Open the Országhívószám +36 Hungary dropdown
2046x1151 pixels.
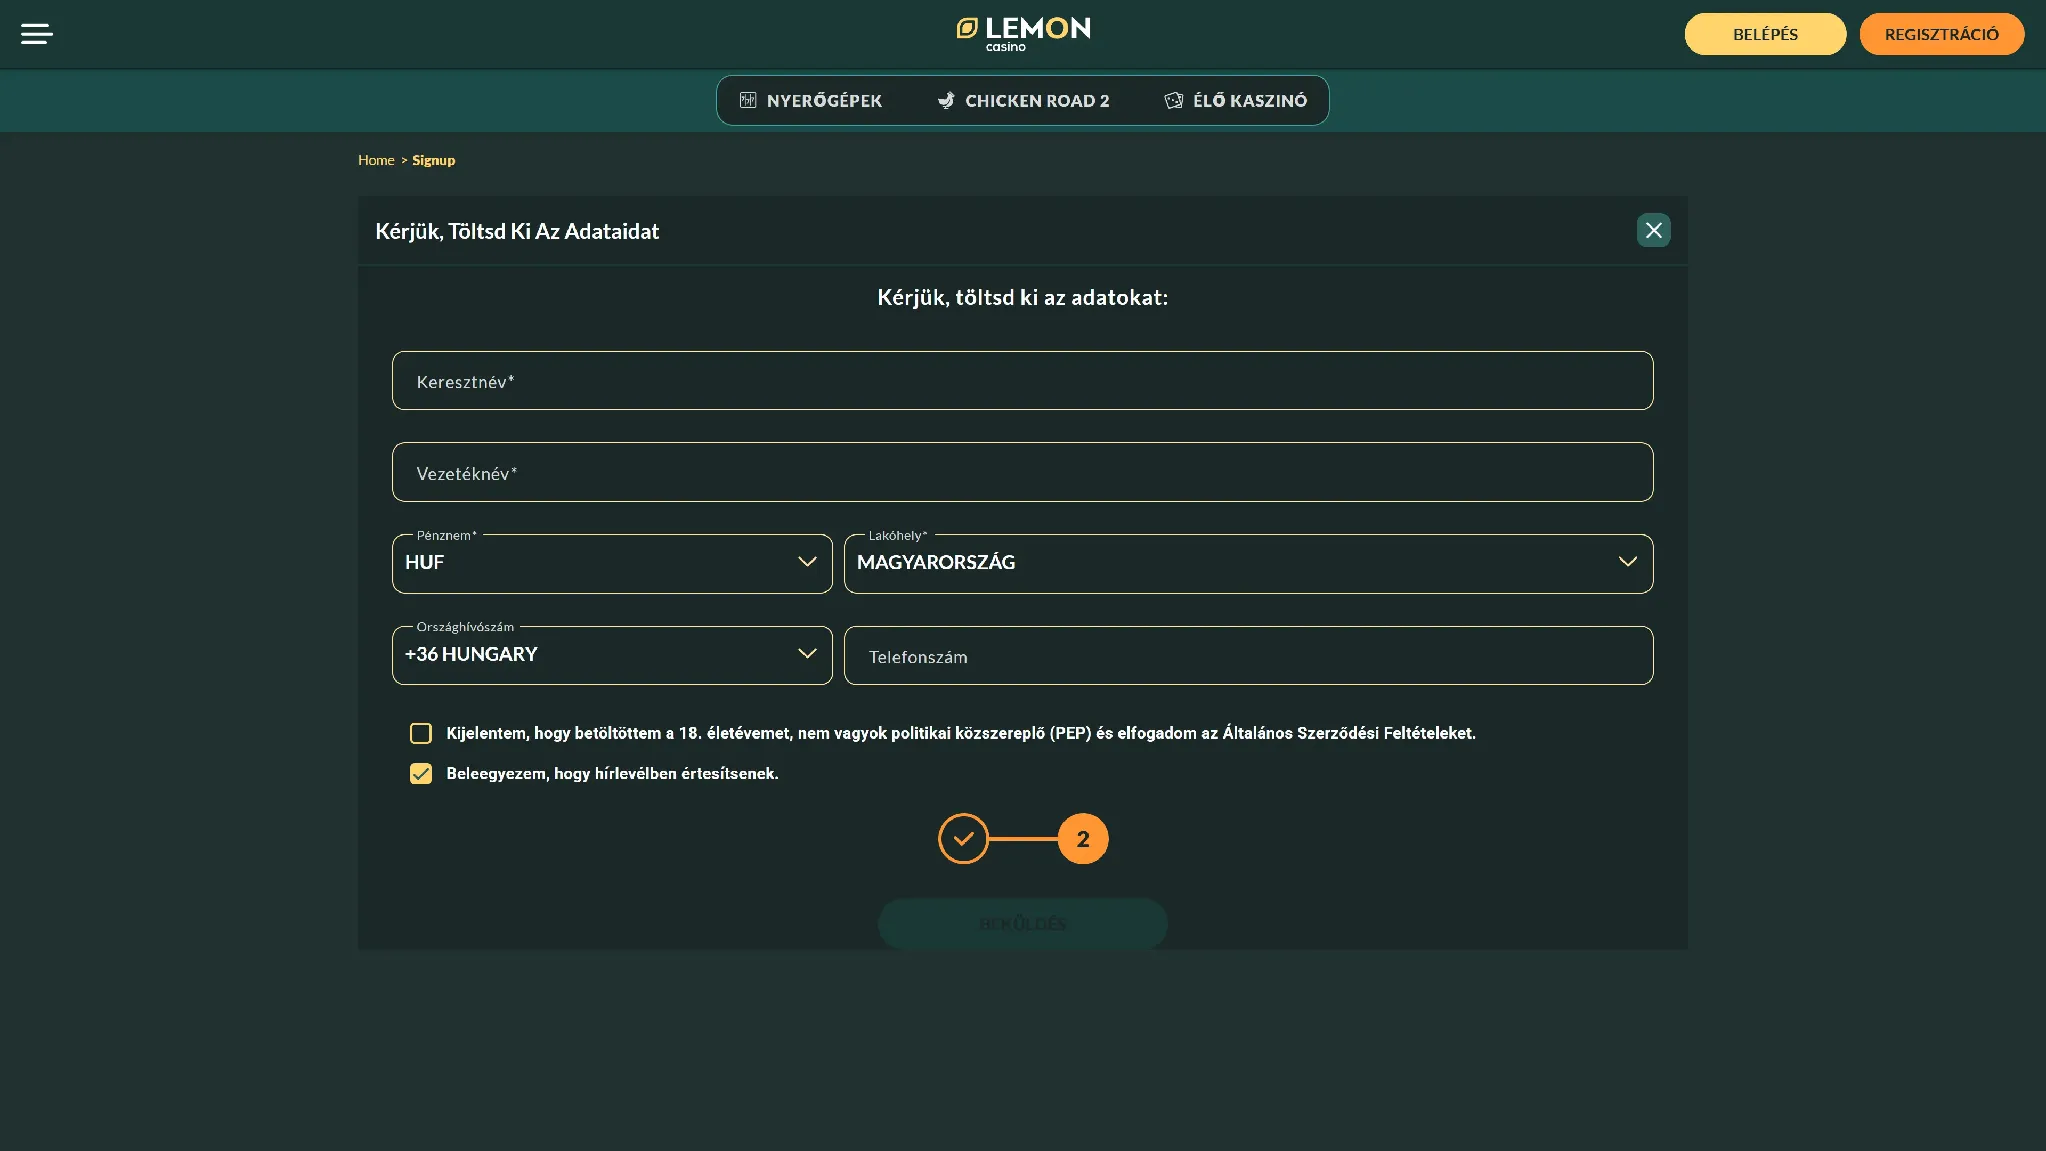(612, 655)
